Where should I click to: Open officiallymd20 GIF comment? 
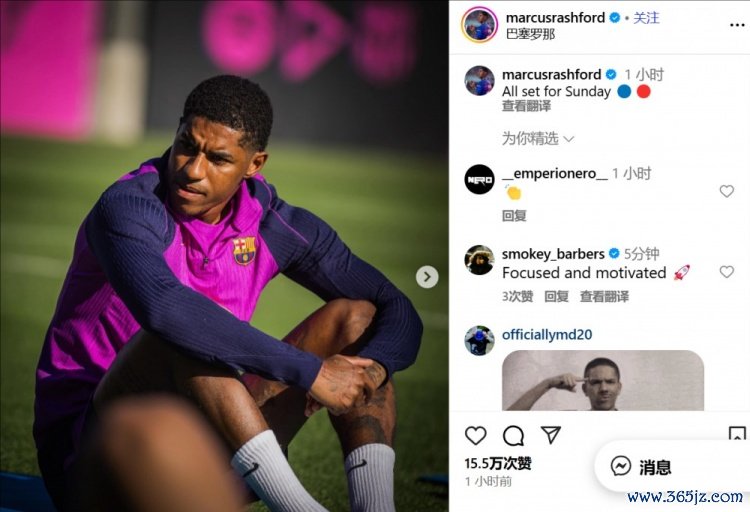coord(603,380)
